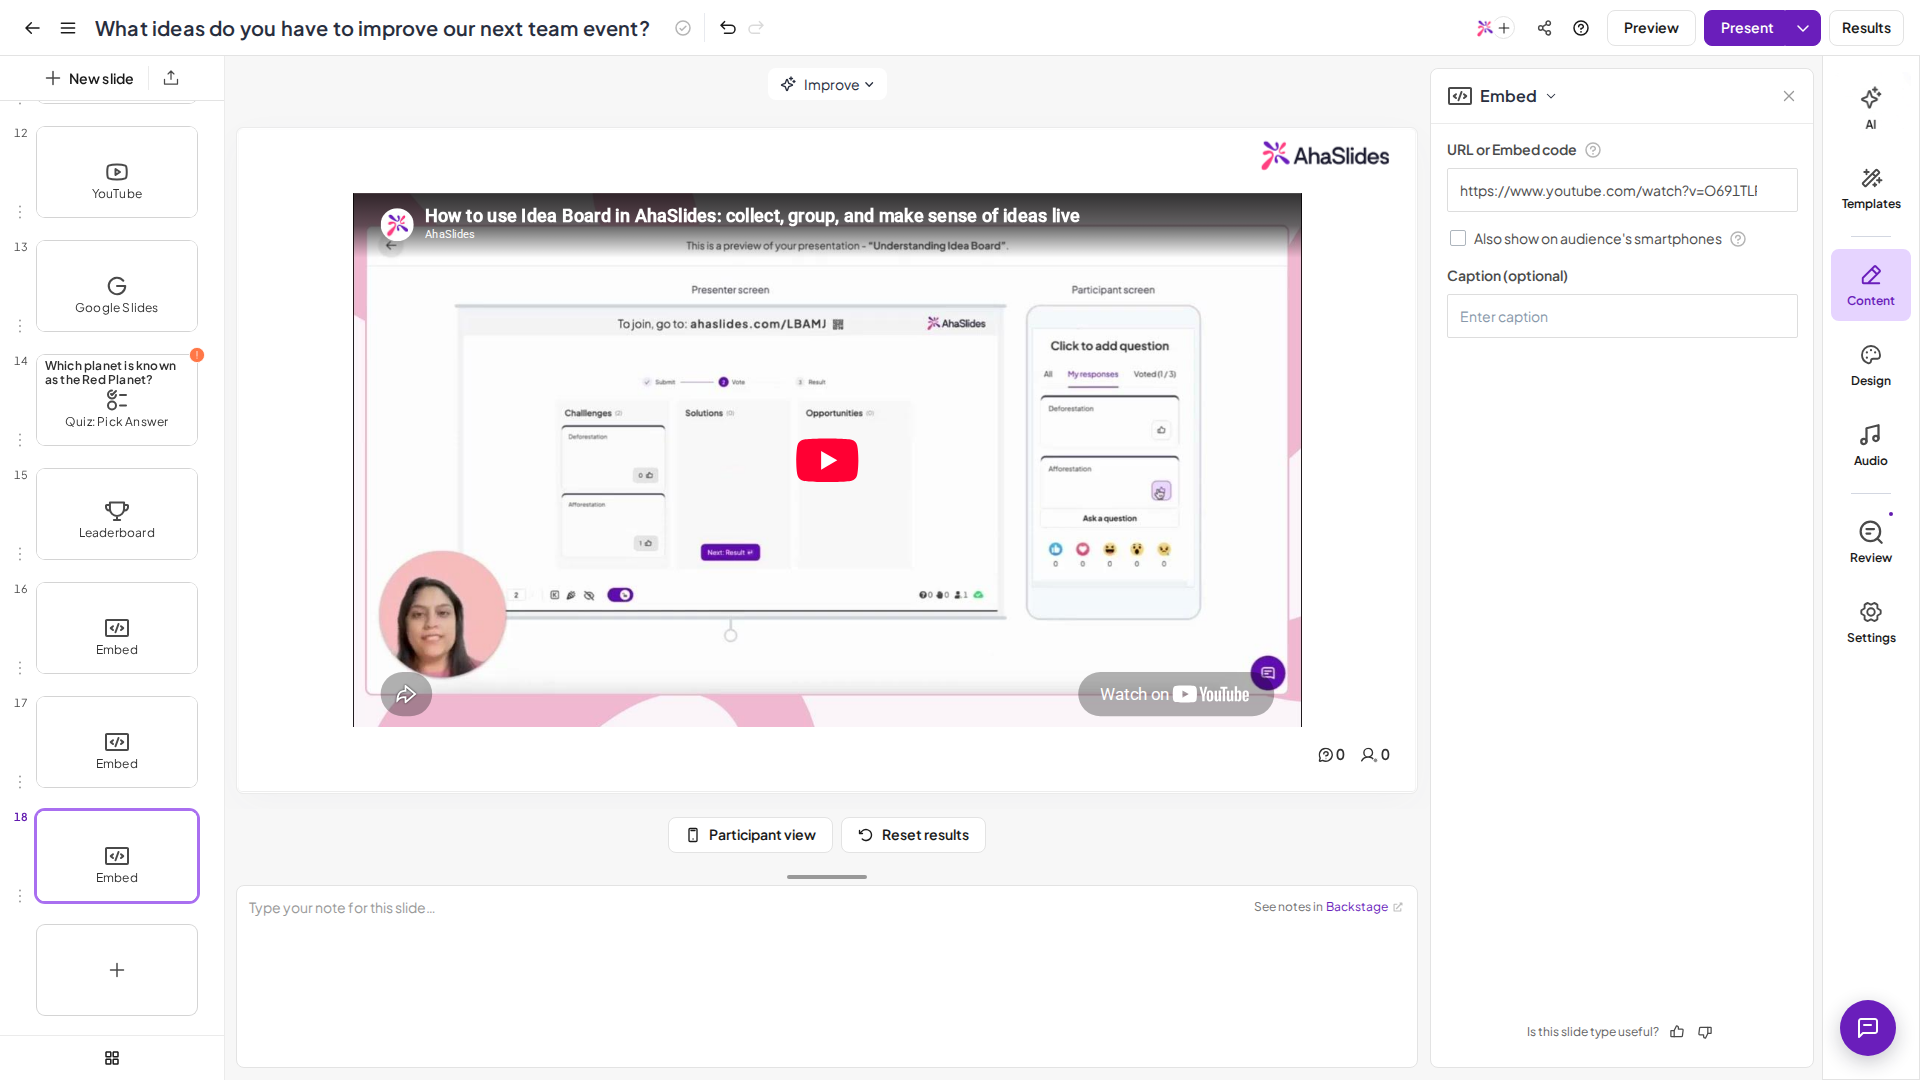Click thumbs down for slide type useful
This screenshot has height=1080, width=1920.
pyautogui.click(x=1705, y=1032)
